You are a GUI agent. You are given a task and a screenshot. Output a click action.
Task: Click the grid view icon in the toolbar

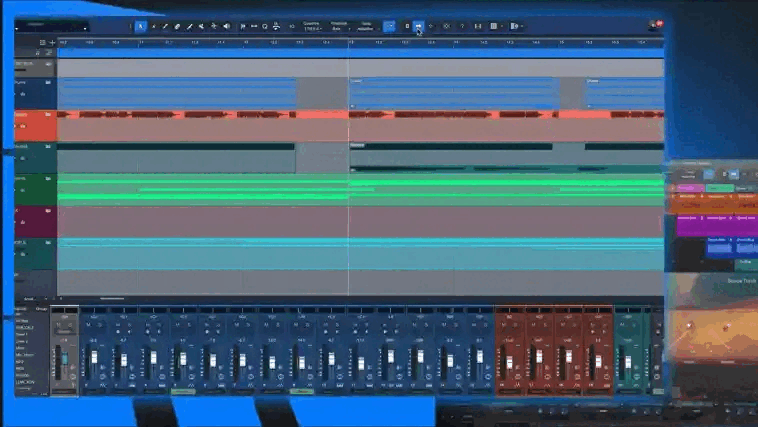coord(494,26)
